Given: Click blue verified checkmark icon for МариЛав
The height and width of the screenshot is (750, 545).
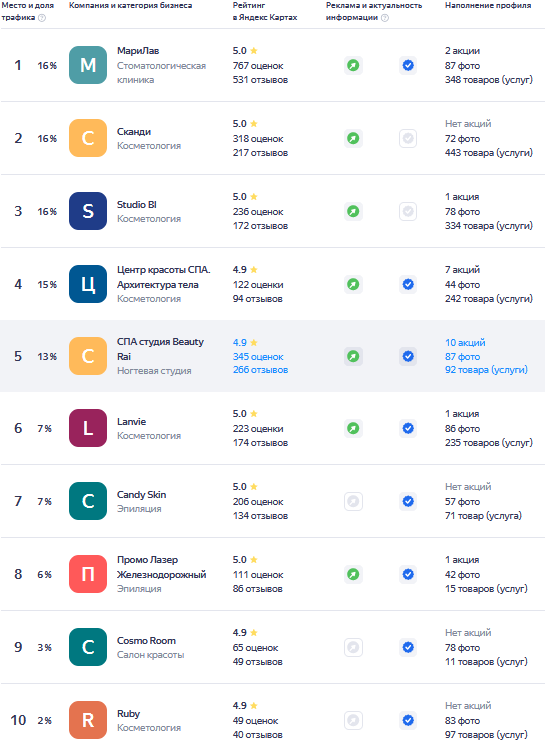Looking at the screenshot, I should [408, 65].
